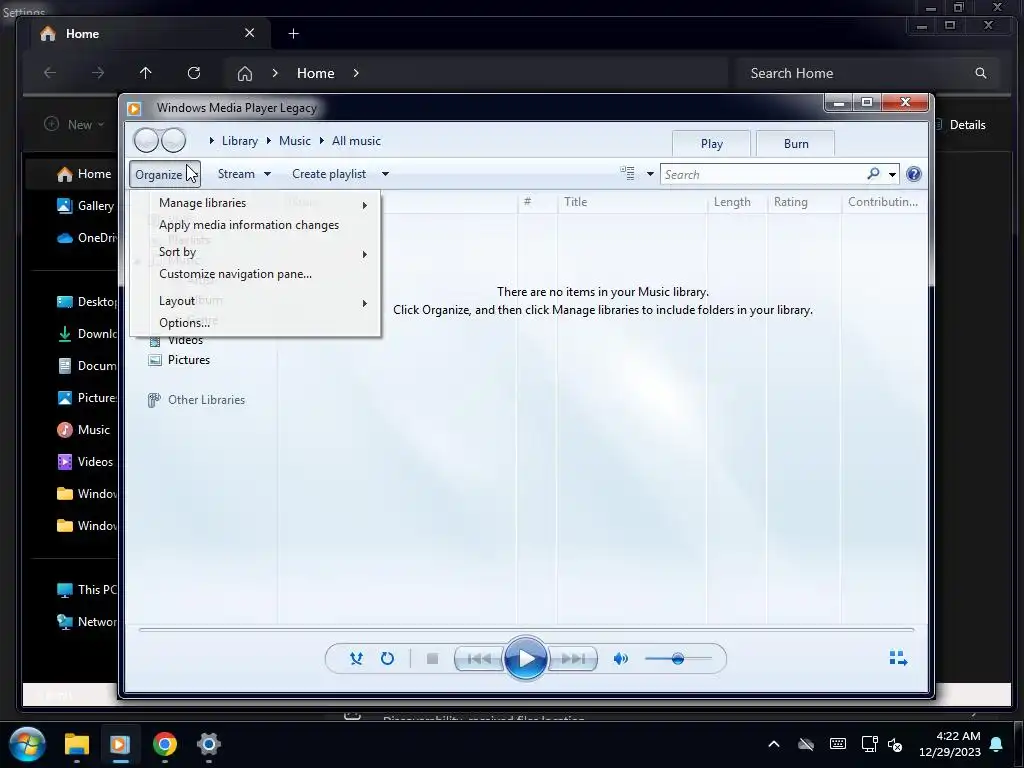This screenshot has width=1024, height=768.
Task: Stop playback with the stop button
Action: pos(432,658)
